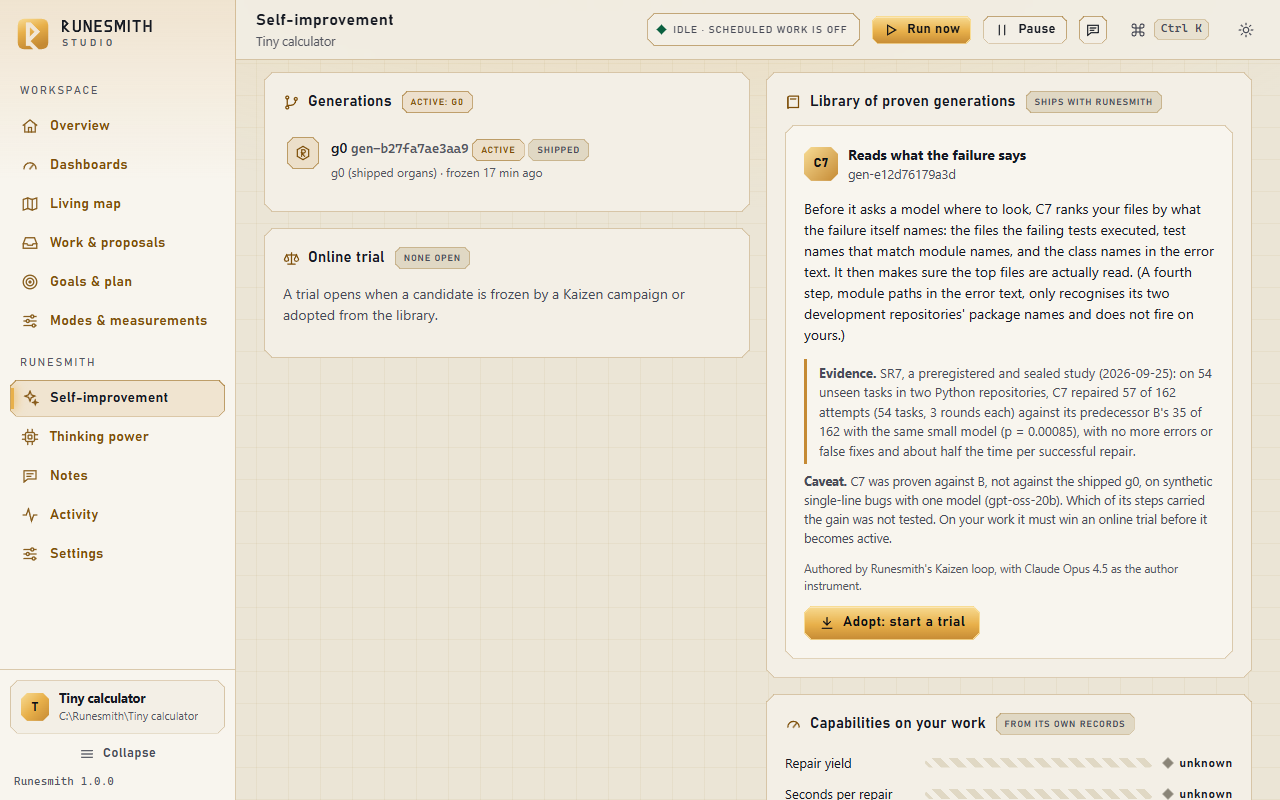Click the Tiny calculator T avatar
This screenshot has height=800, width=1280.
35,707
